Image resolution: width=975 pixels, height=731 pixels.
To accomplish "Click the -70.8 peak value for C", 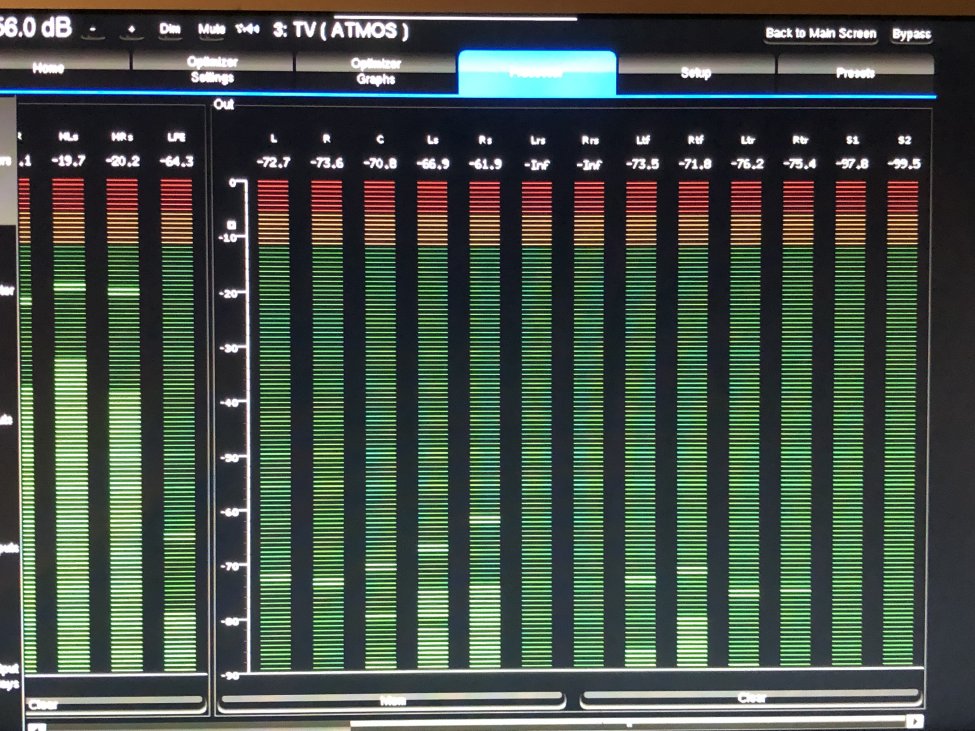I will point(380,163).
